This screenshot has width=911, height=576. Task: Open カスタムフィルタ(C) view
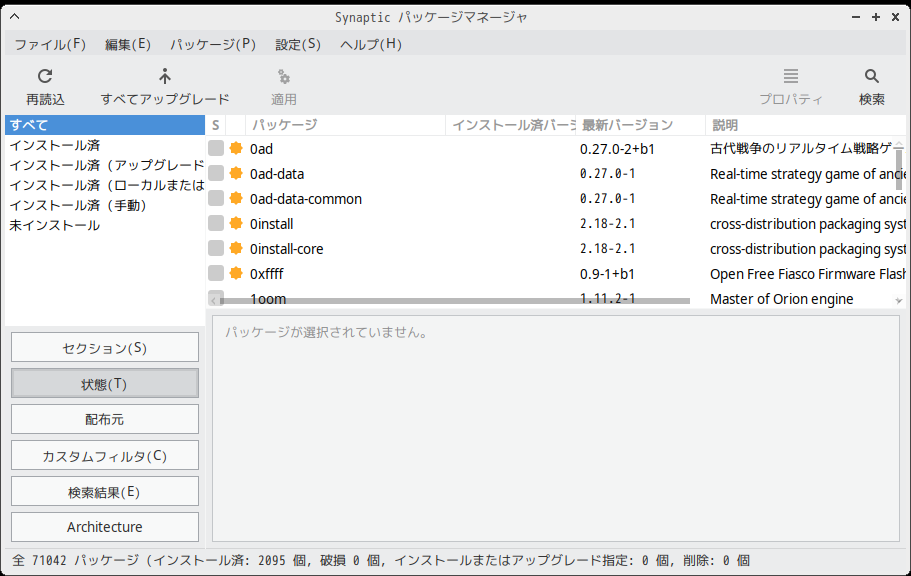(105, 456)
